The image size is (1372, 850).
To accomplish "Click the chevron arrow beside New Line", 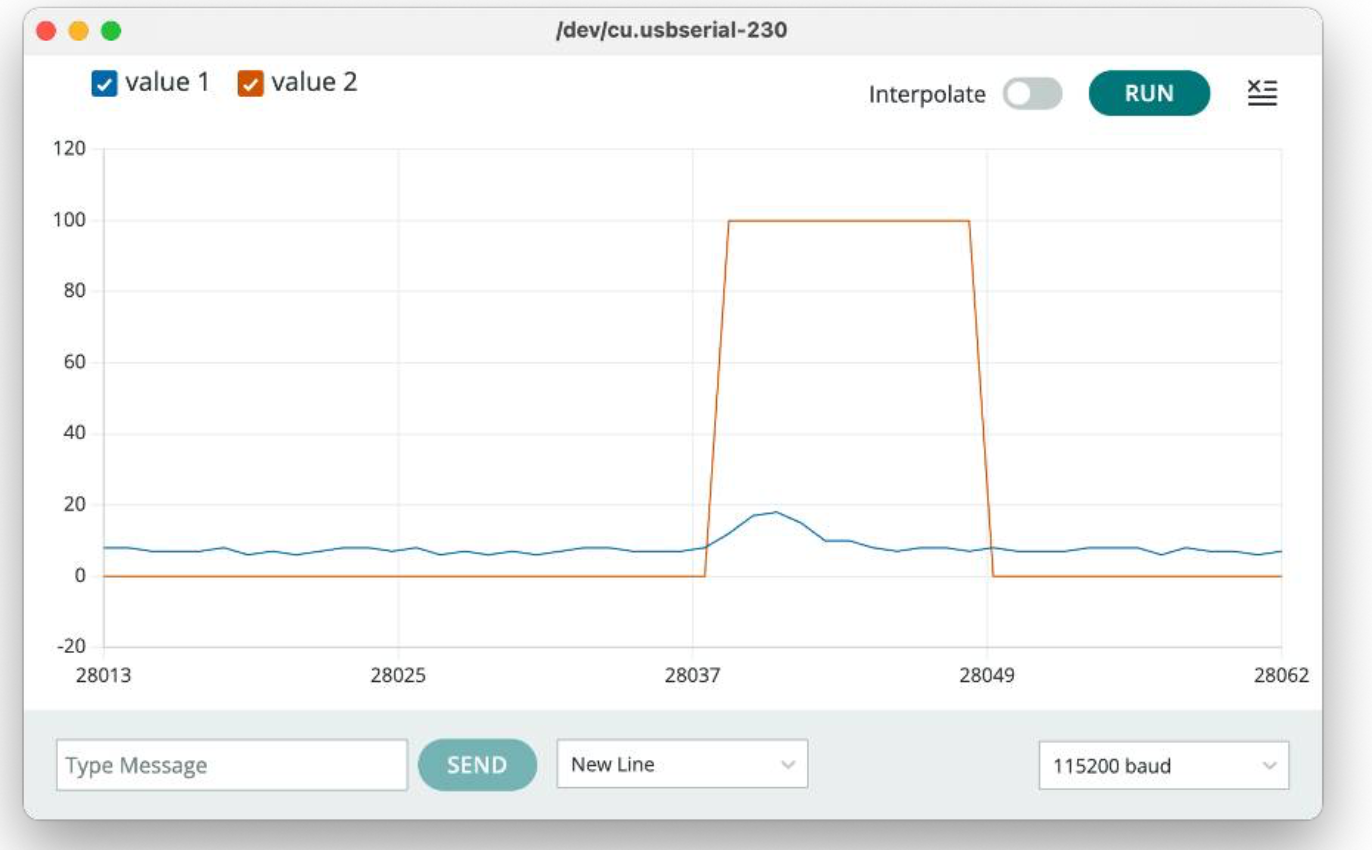I will coord(788,765).
